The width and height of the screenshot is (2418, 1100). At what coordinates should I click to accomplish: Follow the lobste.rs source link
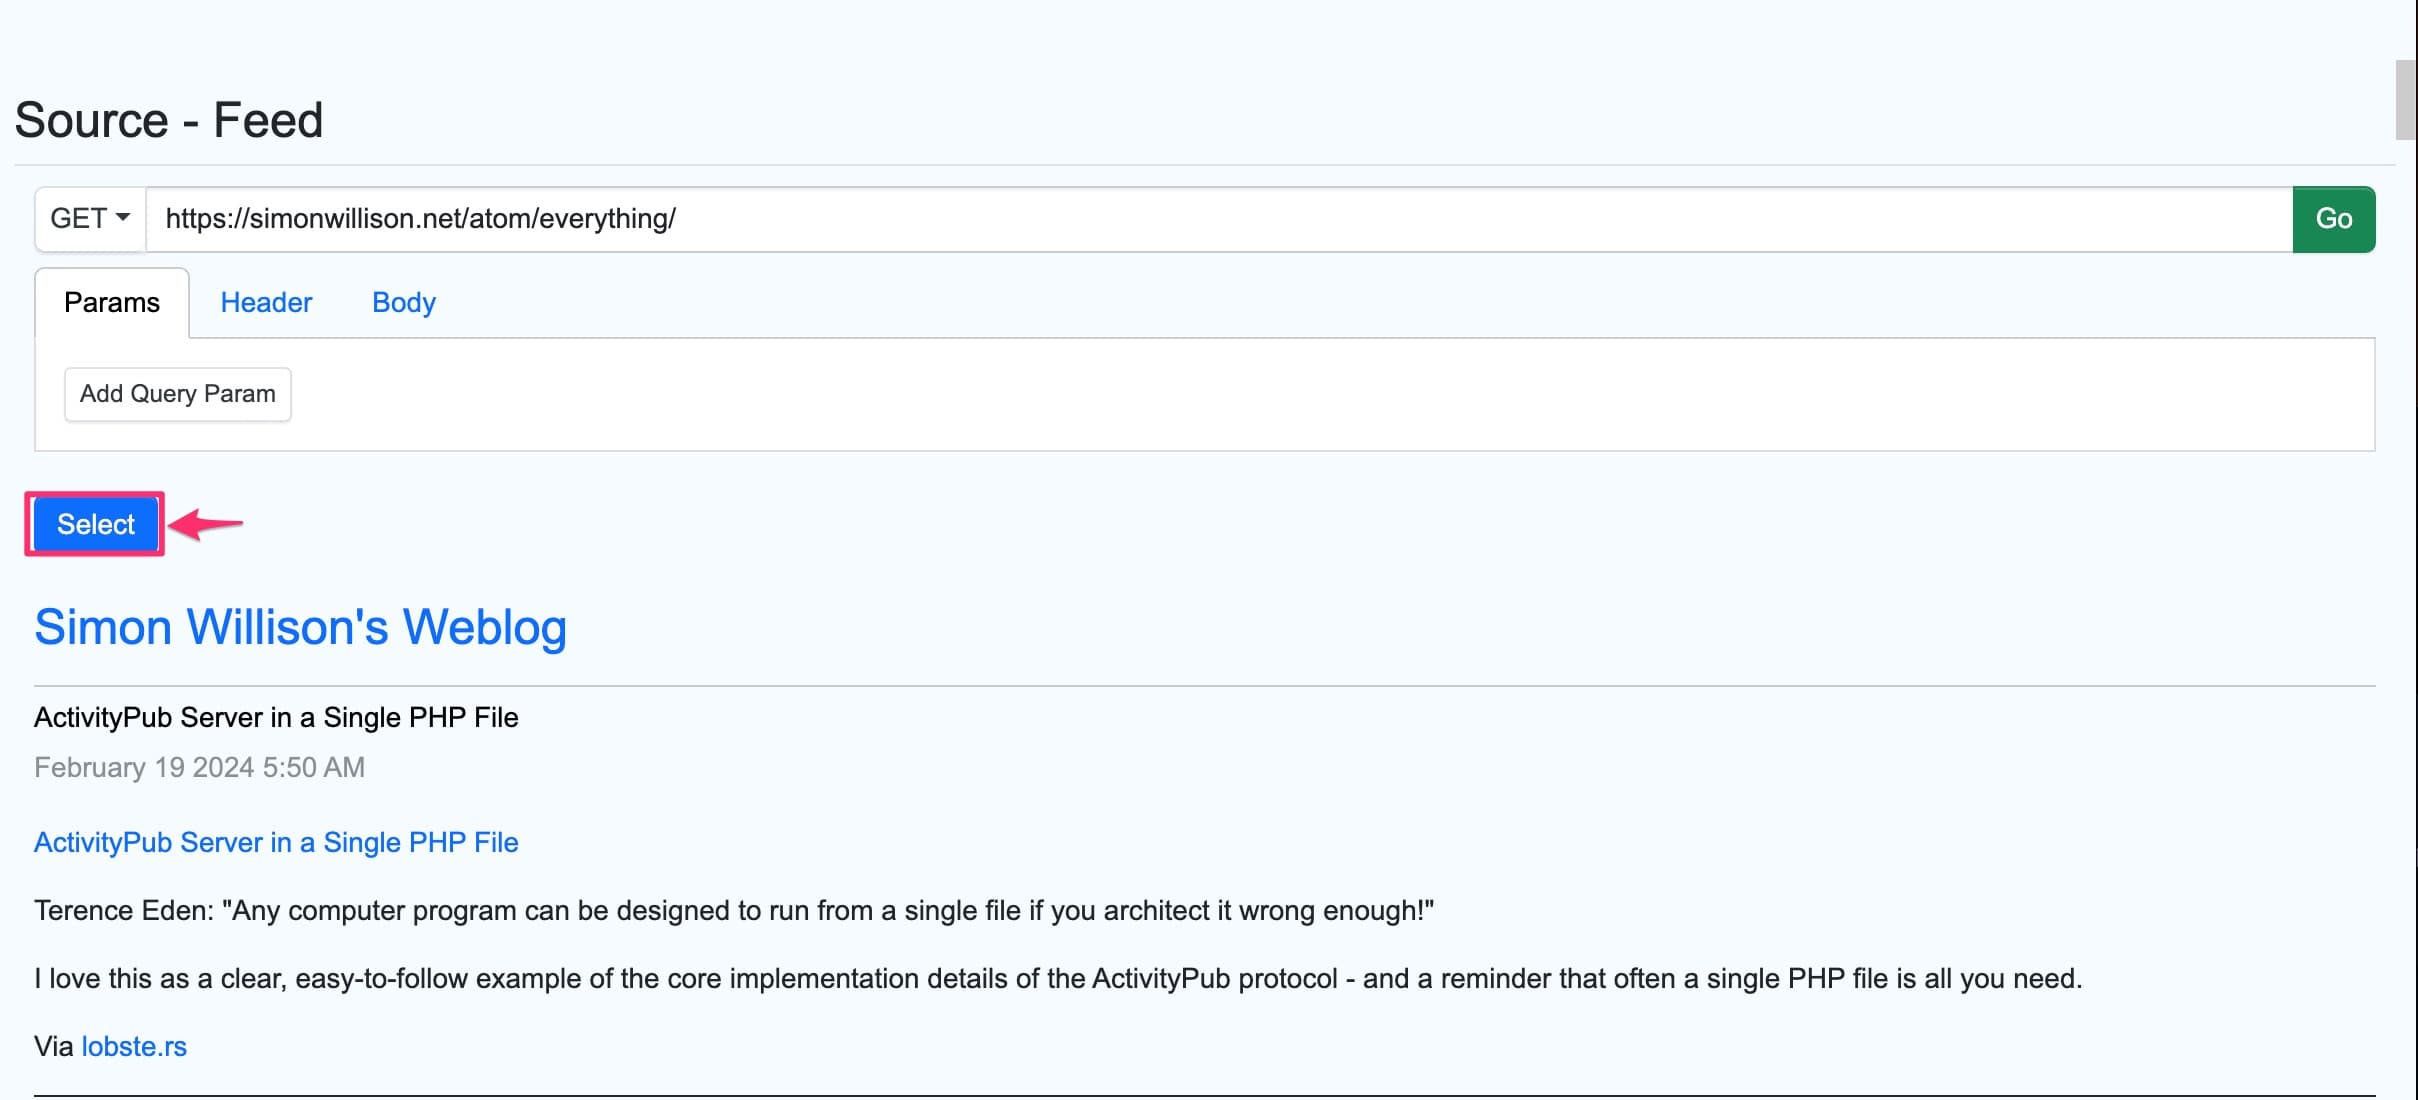point(134,1046)
